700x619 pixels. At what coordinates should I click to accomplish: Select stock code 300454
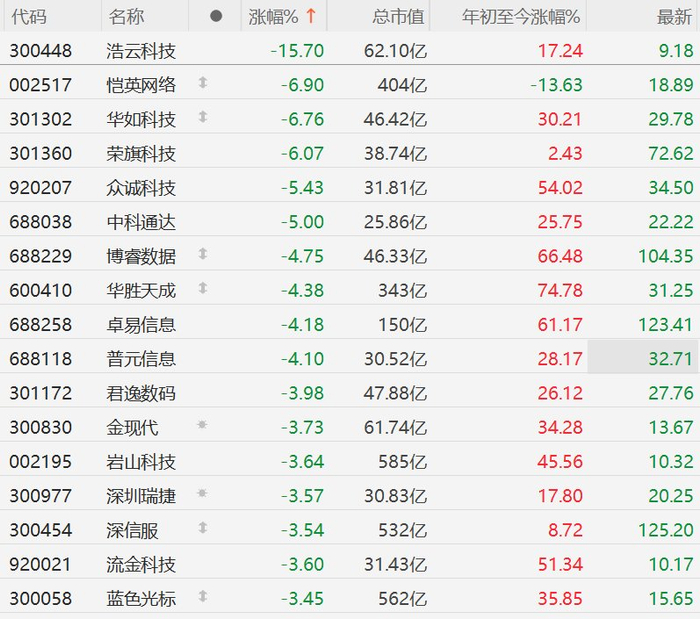(41, 530)
